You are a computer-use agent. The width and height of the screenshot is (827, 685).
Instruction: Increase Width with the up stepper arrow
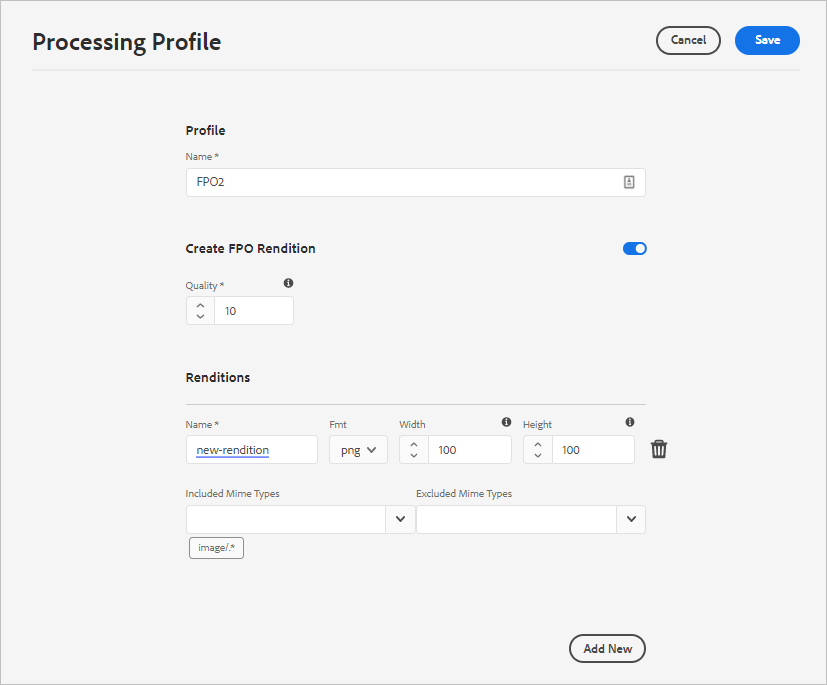coord(414,443)
